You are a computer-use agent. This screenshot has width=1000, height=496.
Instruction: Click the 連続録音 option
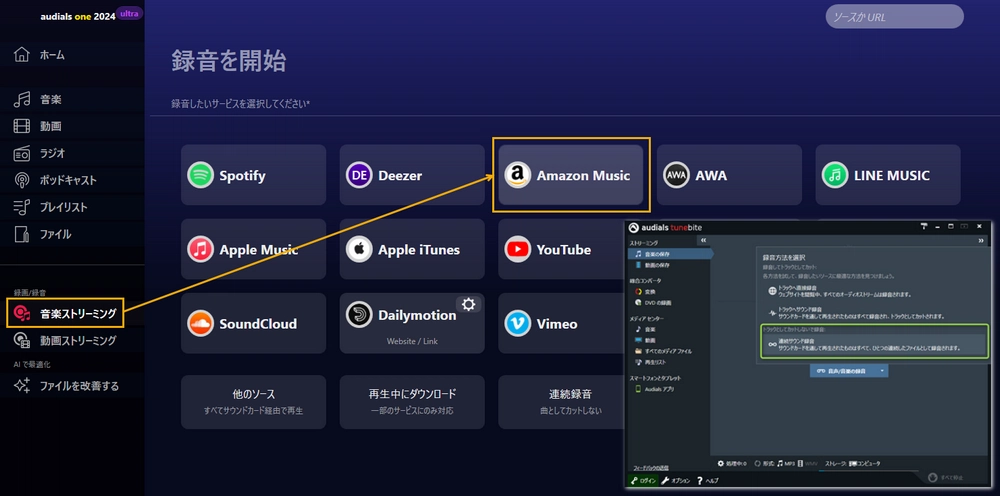point(561,402)
